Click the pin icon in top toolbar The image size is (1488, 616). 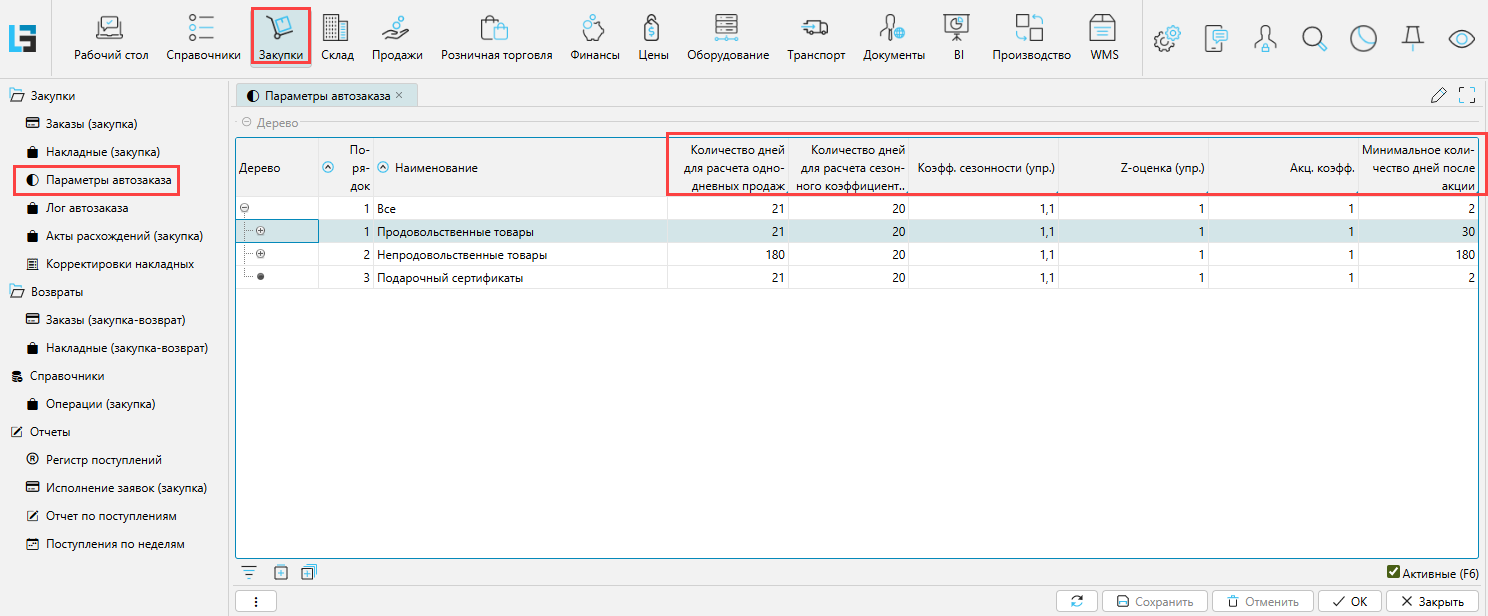click(1412, 39)
